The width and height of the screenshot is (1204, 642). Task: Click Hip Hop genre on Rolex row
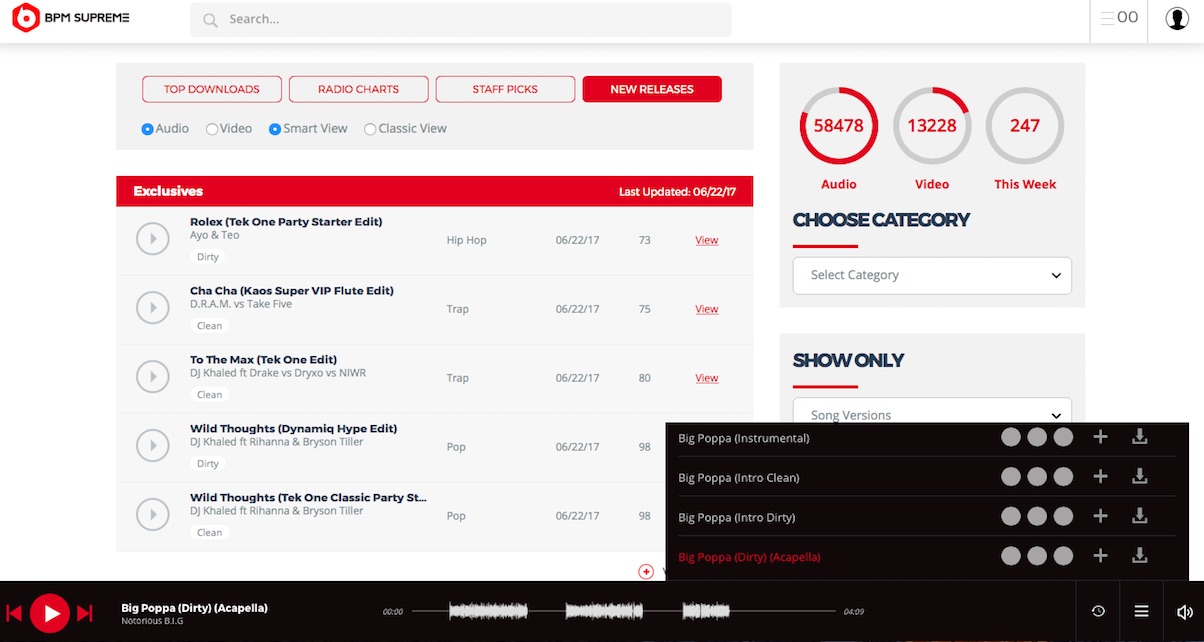(466, 240)
